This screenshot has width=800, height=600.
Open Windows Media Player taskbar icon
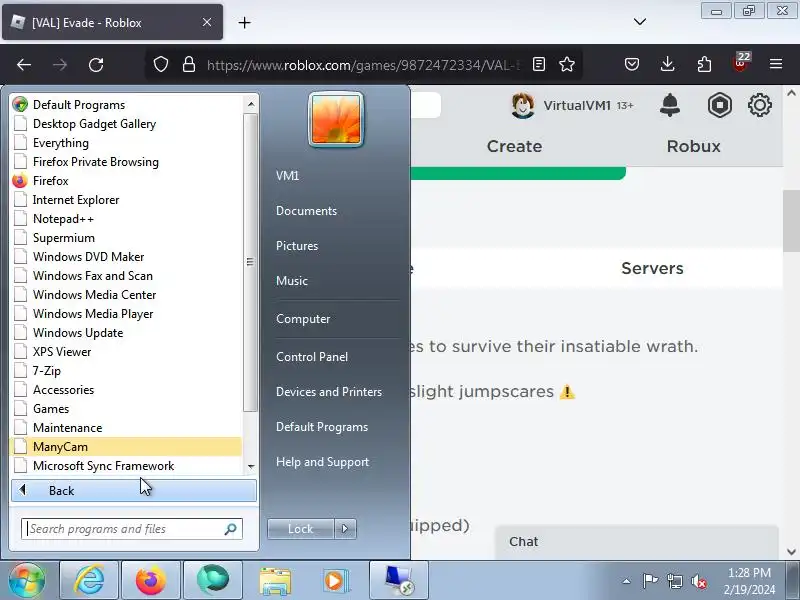point(336,580)
